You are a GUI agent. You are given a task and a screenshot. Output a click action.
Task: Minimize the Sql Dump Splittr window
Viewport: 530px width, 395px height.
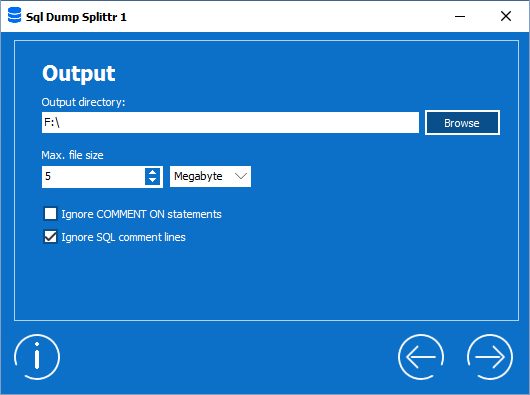460,16
